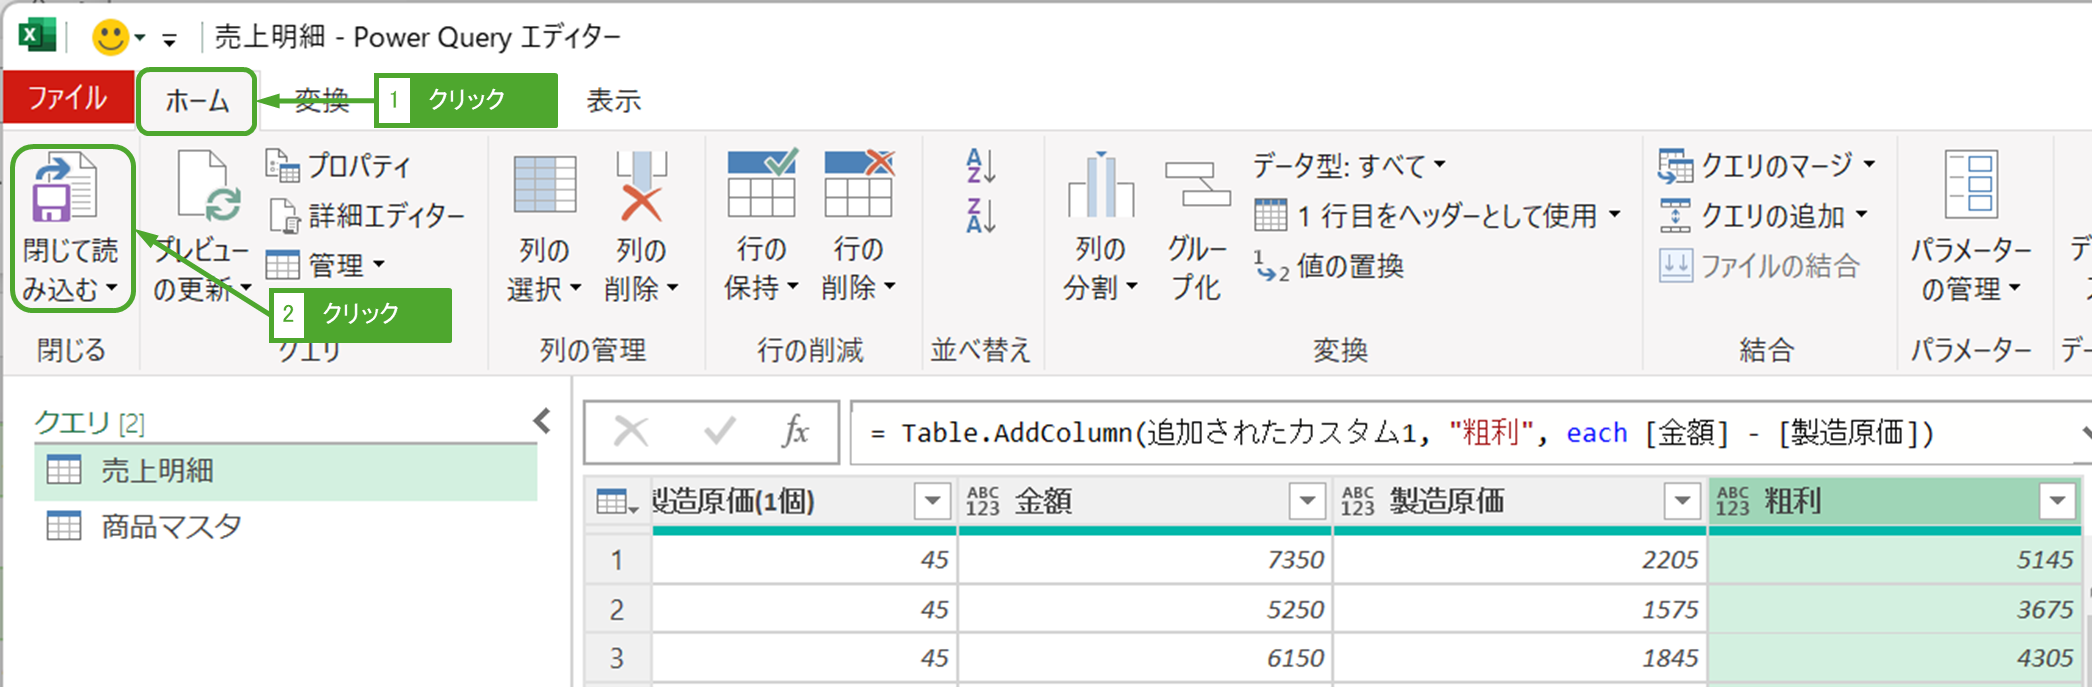Click the 閉じて読み込む (Close & Load) icon
Viewport: 2092px width, 687px height.
(x=66, y=190)
